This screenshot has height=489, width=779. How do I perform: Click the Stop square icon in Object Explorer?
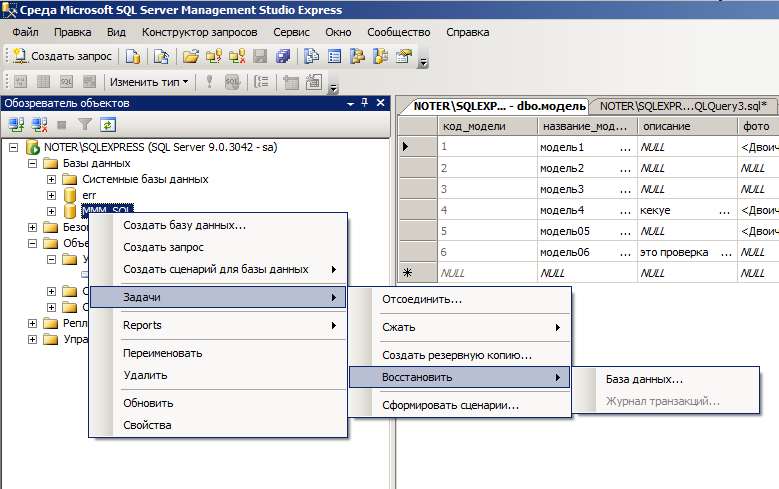coord(62,124)
